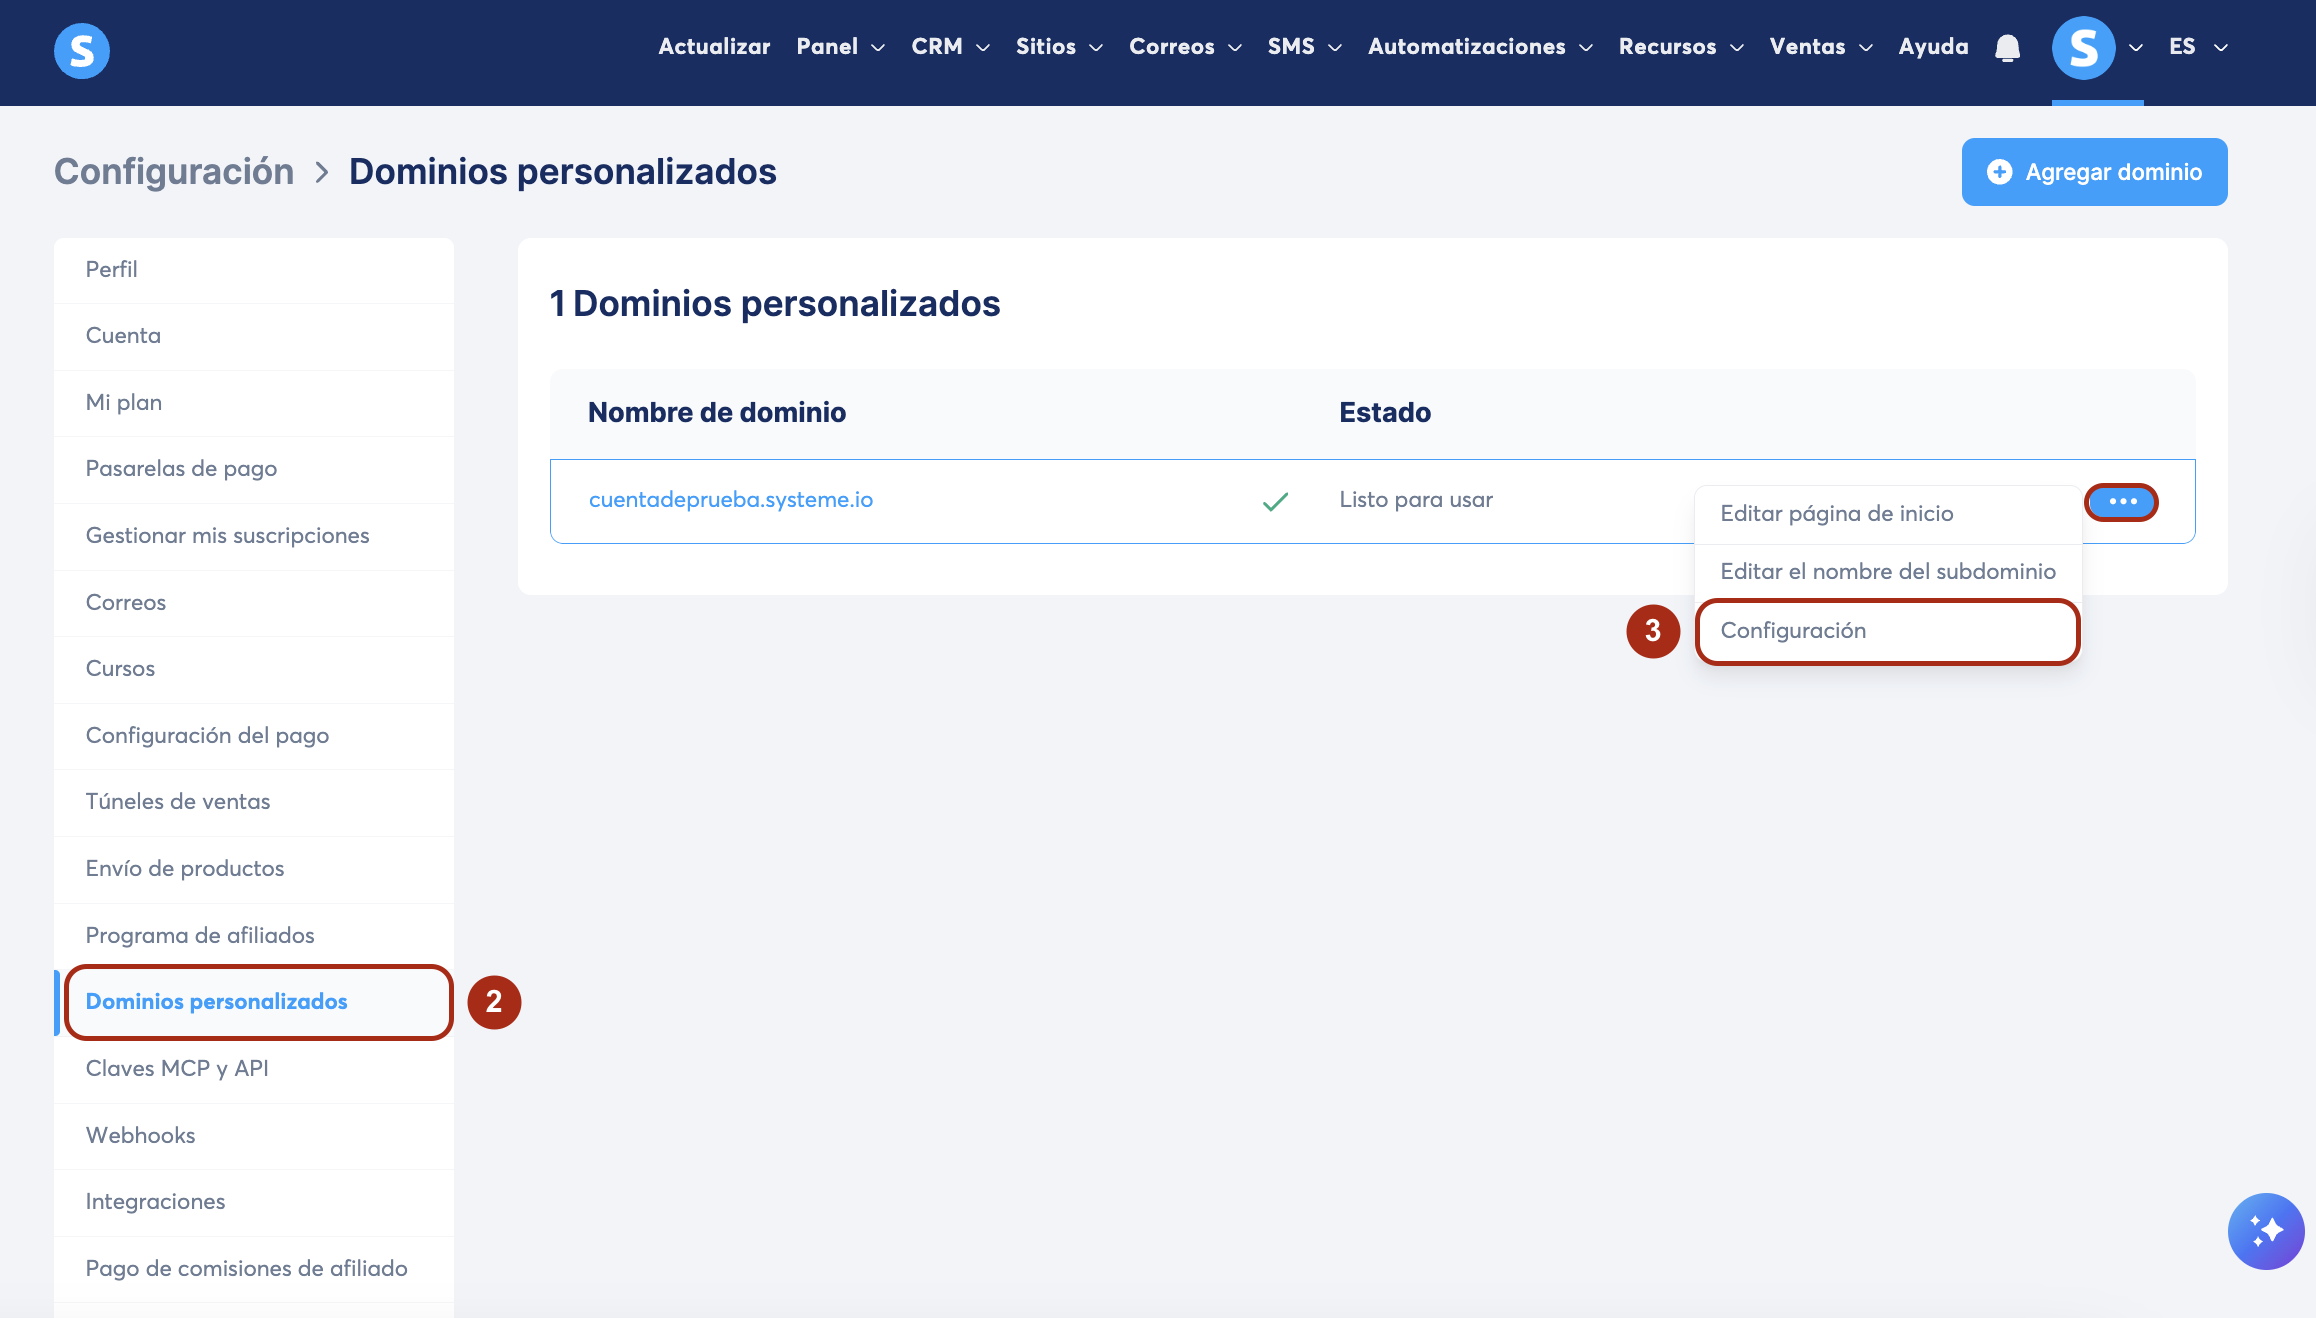Expand the Panel dropdown menu
The image size is (2316, 1318).
pyautogui.click(x=840, y=47)
